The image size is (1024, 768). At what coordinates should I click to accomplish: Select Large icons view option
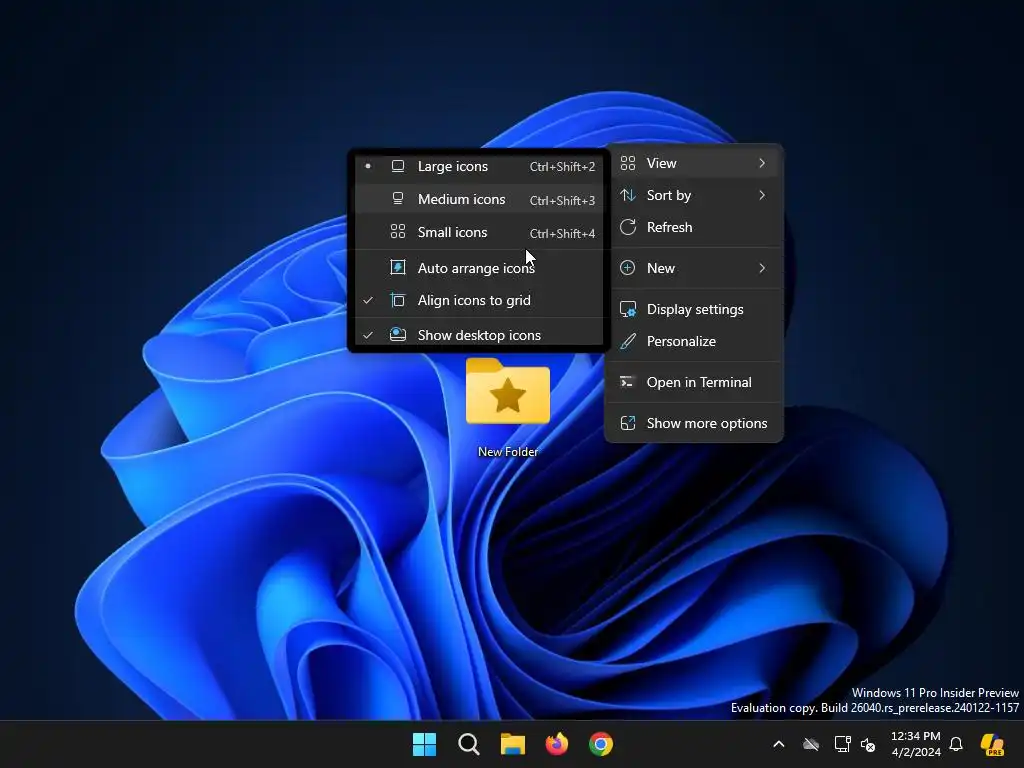coord(478,167)
